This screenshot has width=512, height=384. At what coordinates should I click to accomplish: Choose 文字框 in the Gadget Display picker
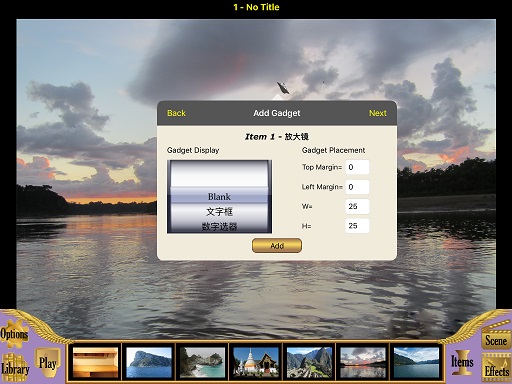click(x=219, y=212)
